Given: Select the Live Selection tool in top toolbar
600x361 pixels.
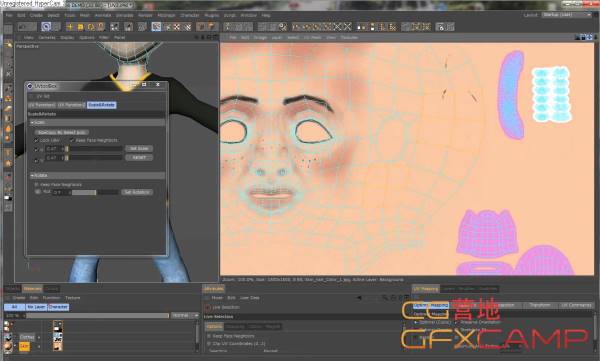Looking at the screenshot, I should click(x=46, y=26).
